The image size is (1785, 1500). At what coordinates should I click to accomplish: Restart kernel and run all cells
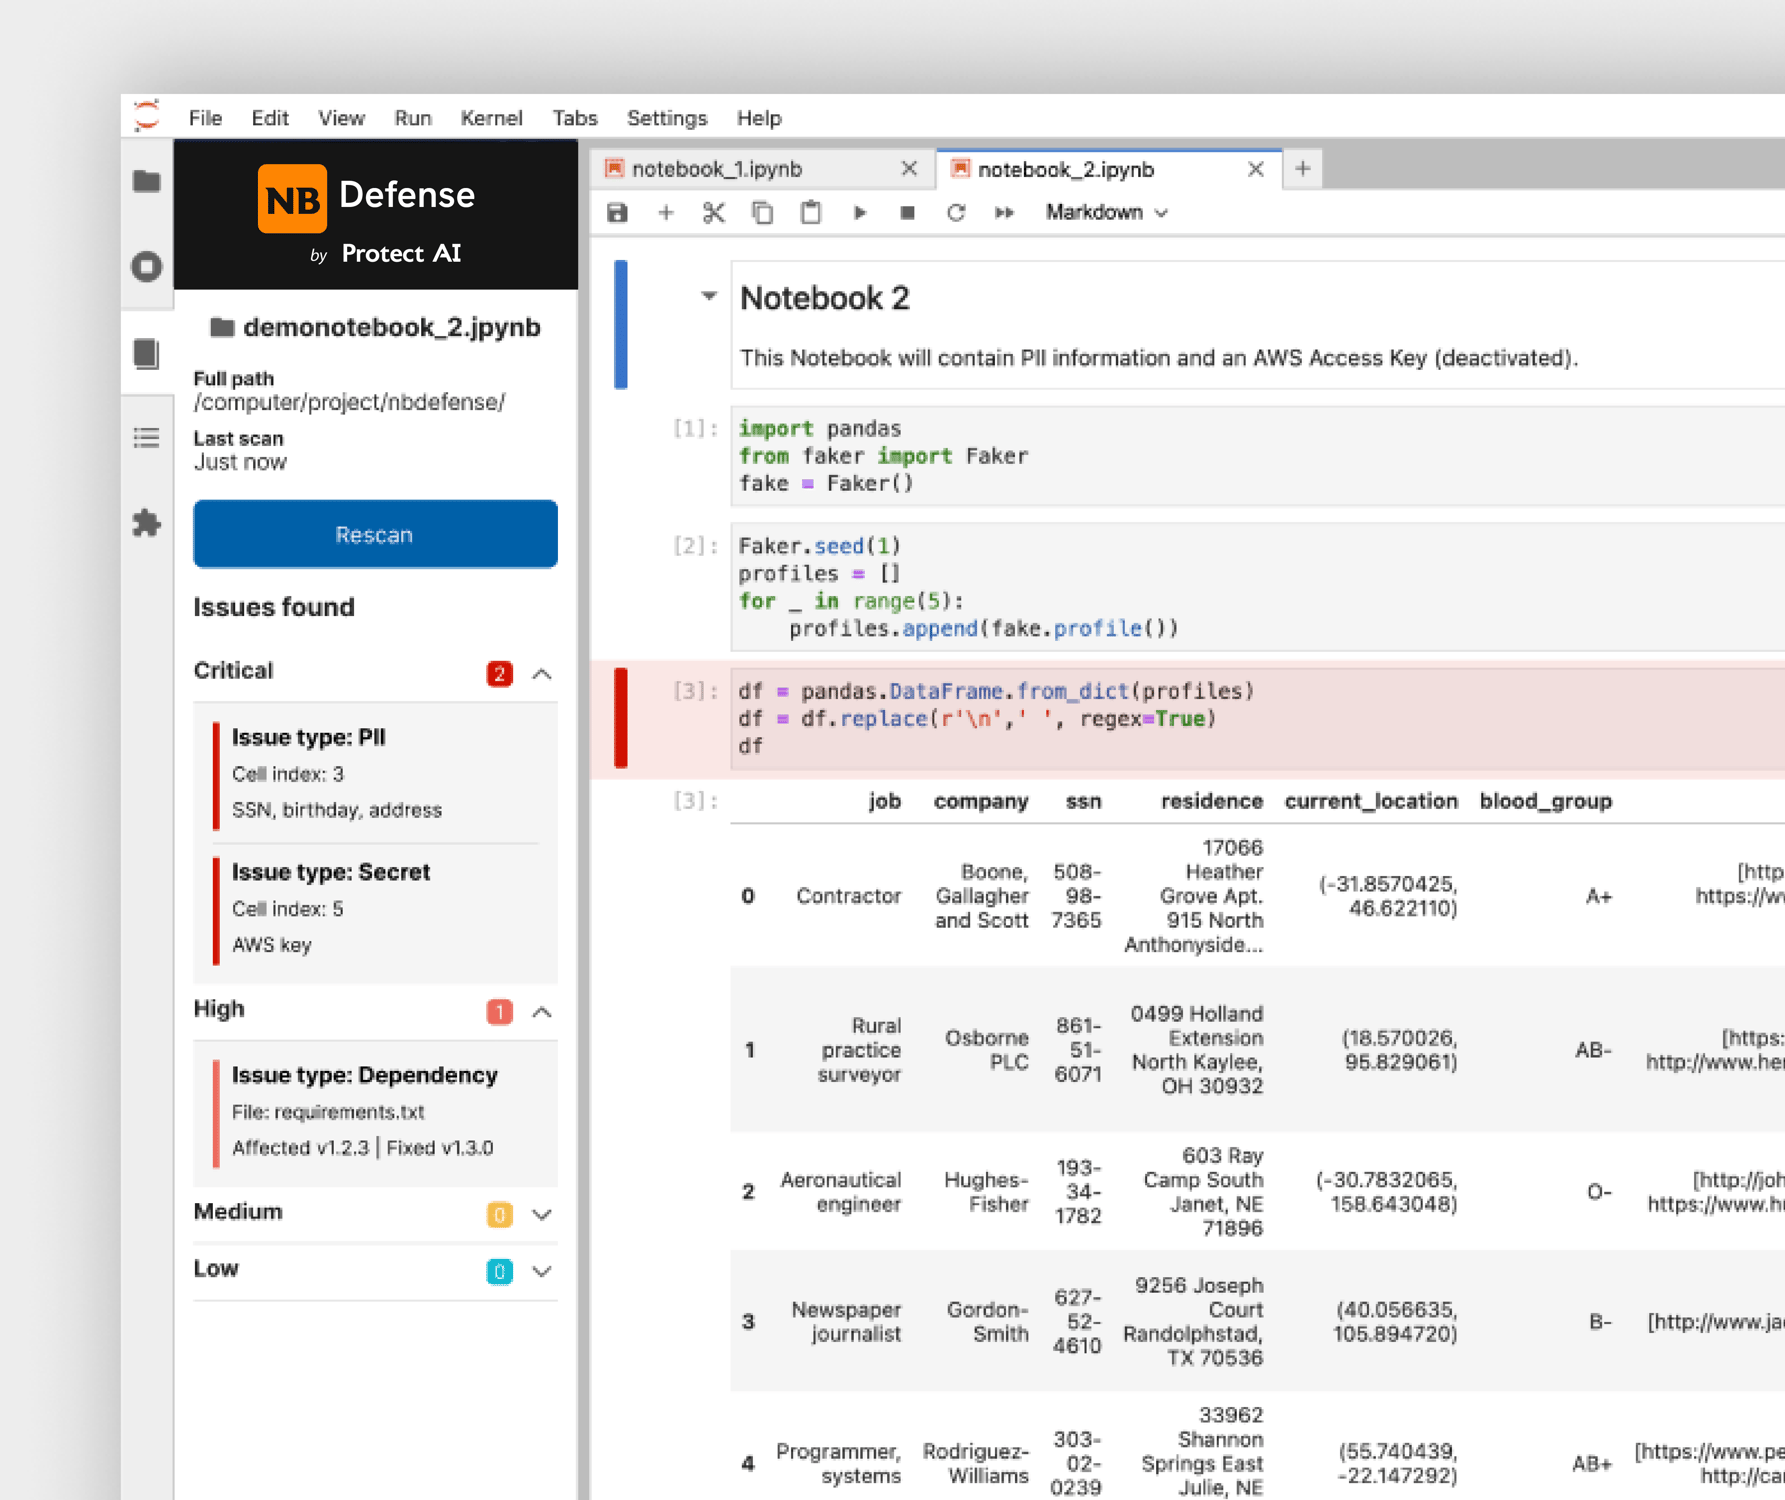pyautogui.click(x=1004, y=212)
